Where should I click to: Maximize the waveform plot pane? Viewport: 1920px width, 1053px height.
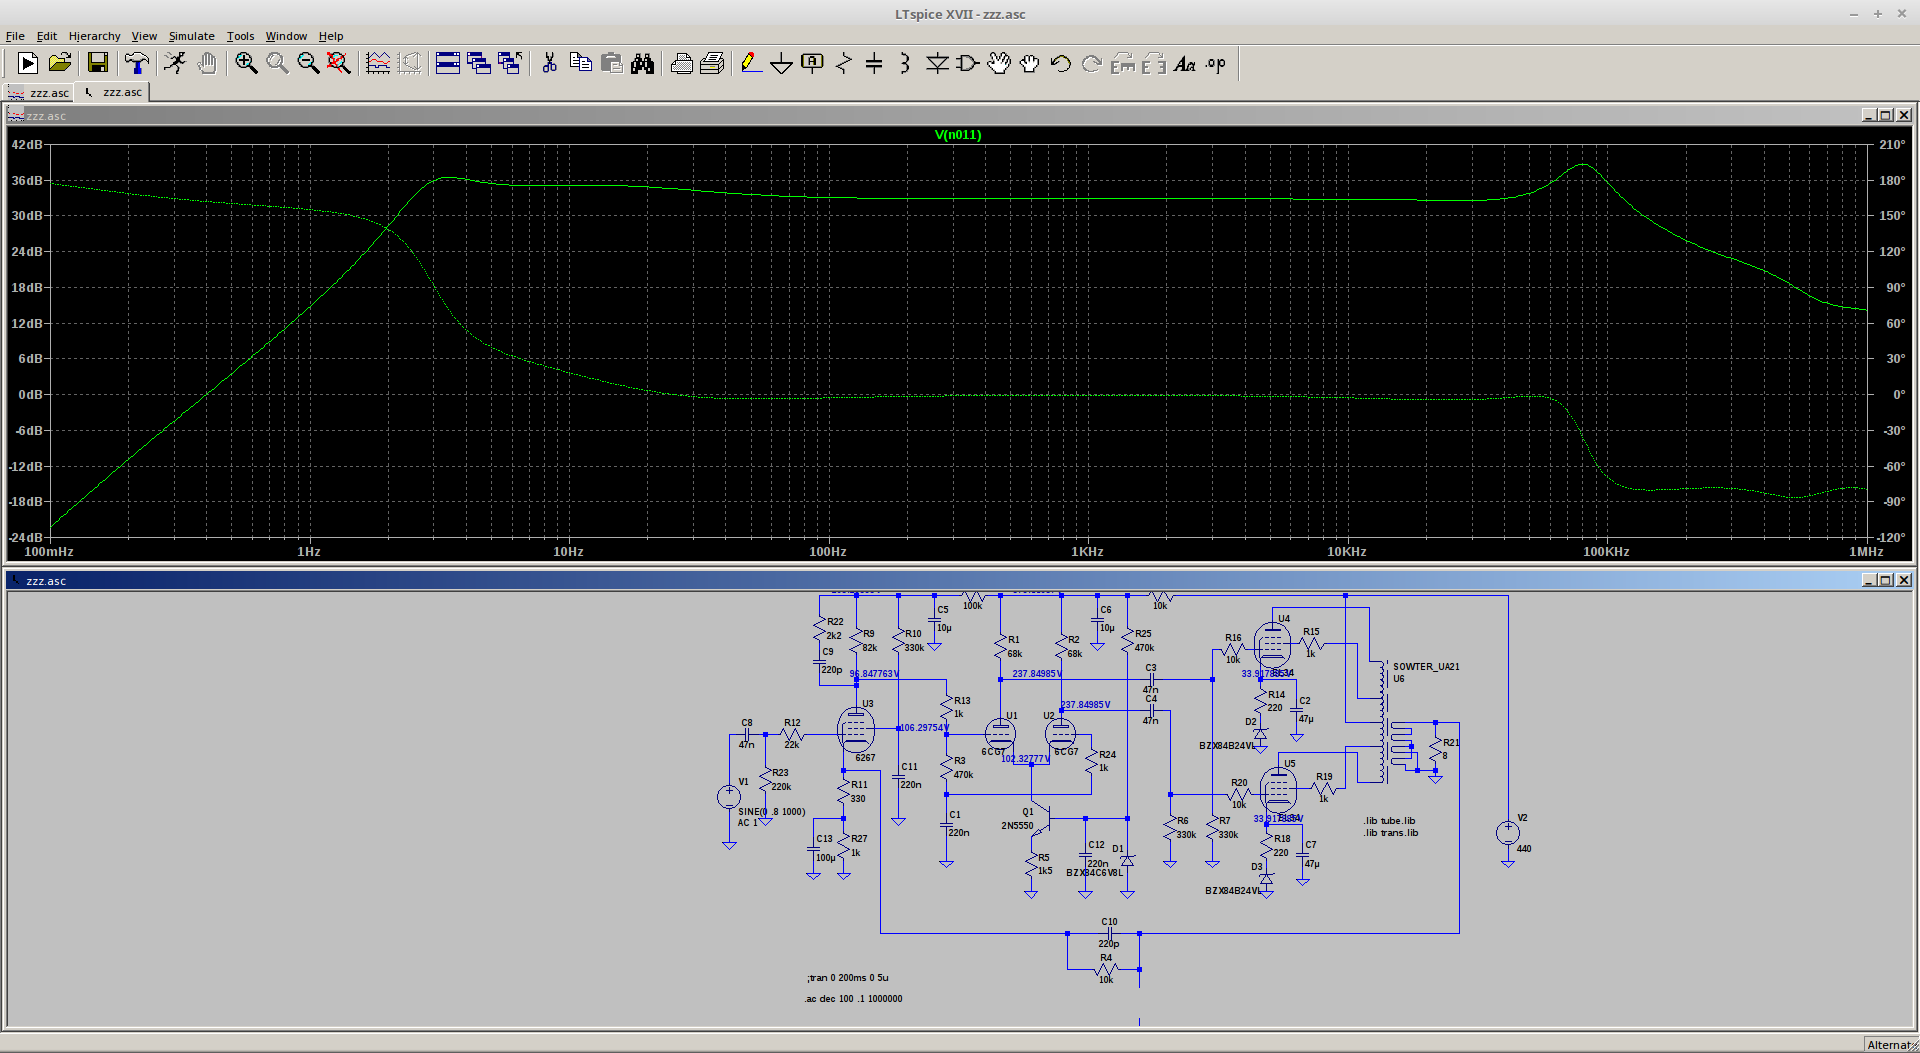click(x=1885, y=115)
